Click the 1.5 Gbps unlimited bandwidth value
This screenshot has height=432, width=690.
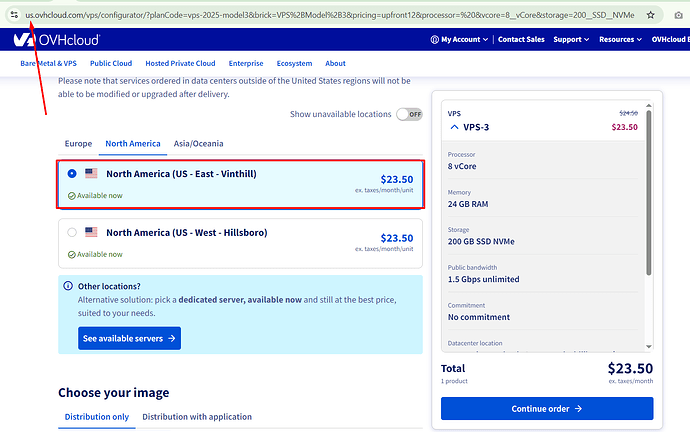click(484, 279)
